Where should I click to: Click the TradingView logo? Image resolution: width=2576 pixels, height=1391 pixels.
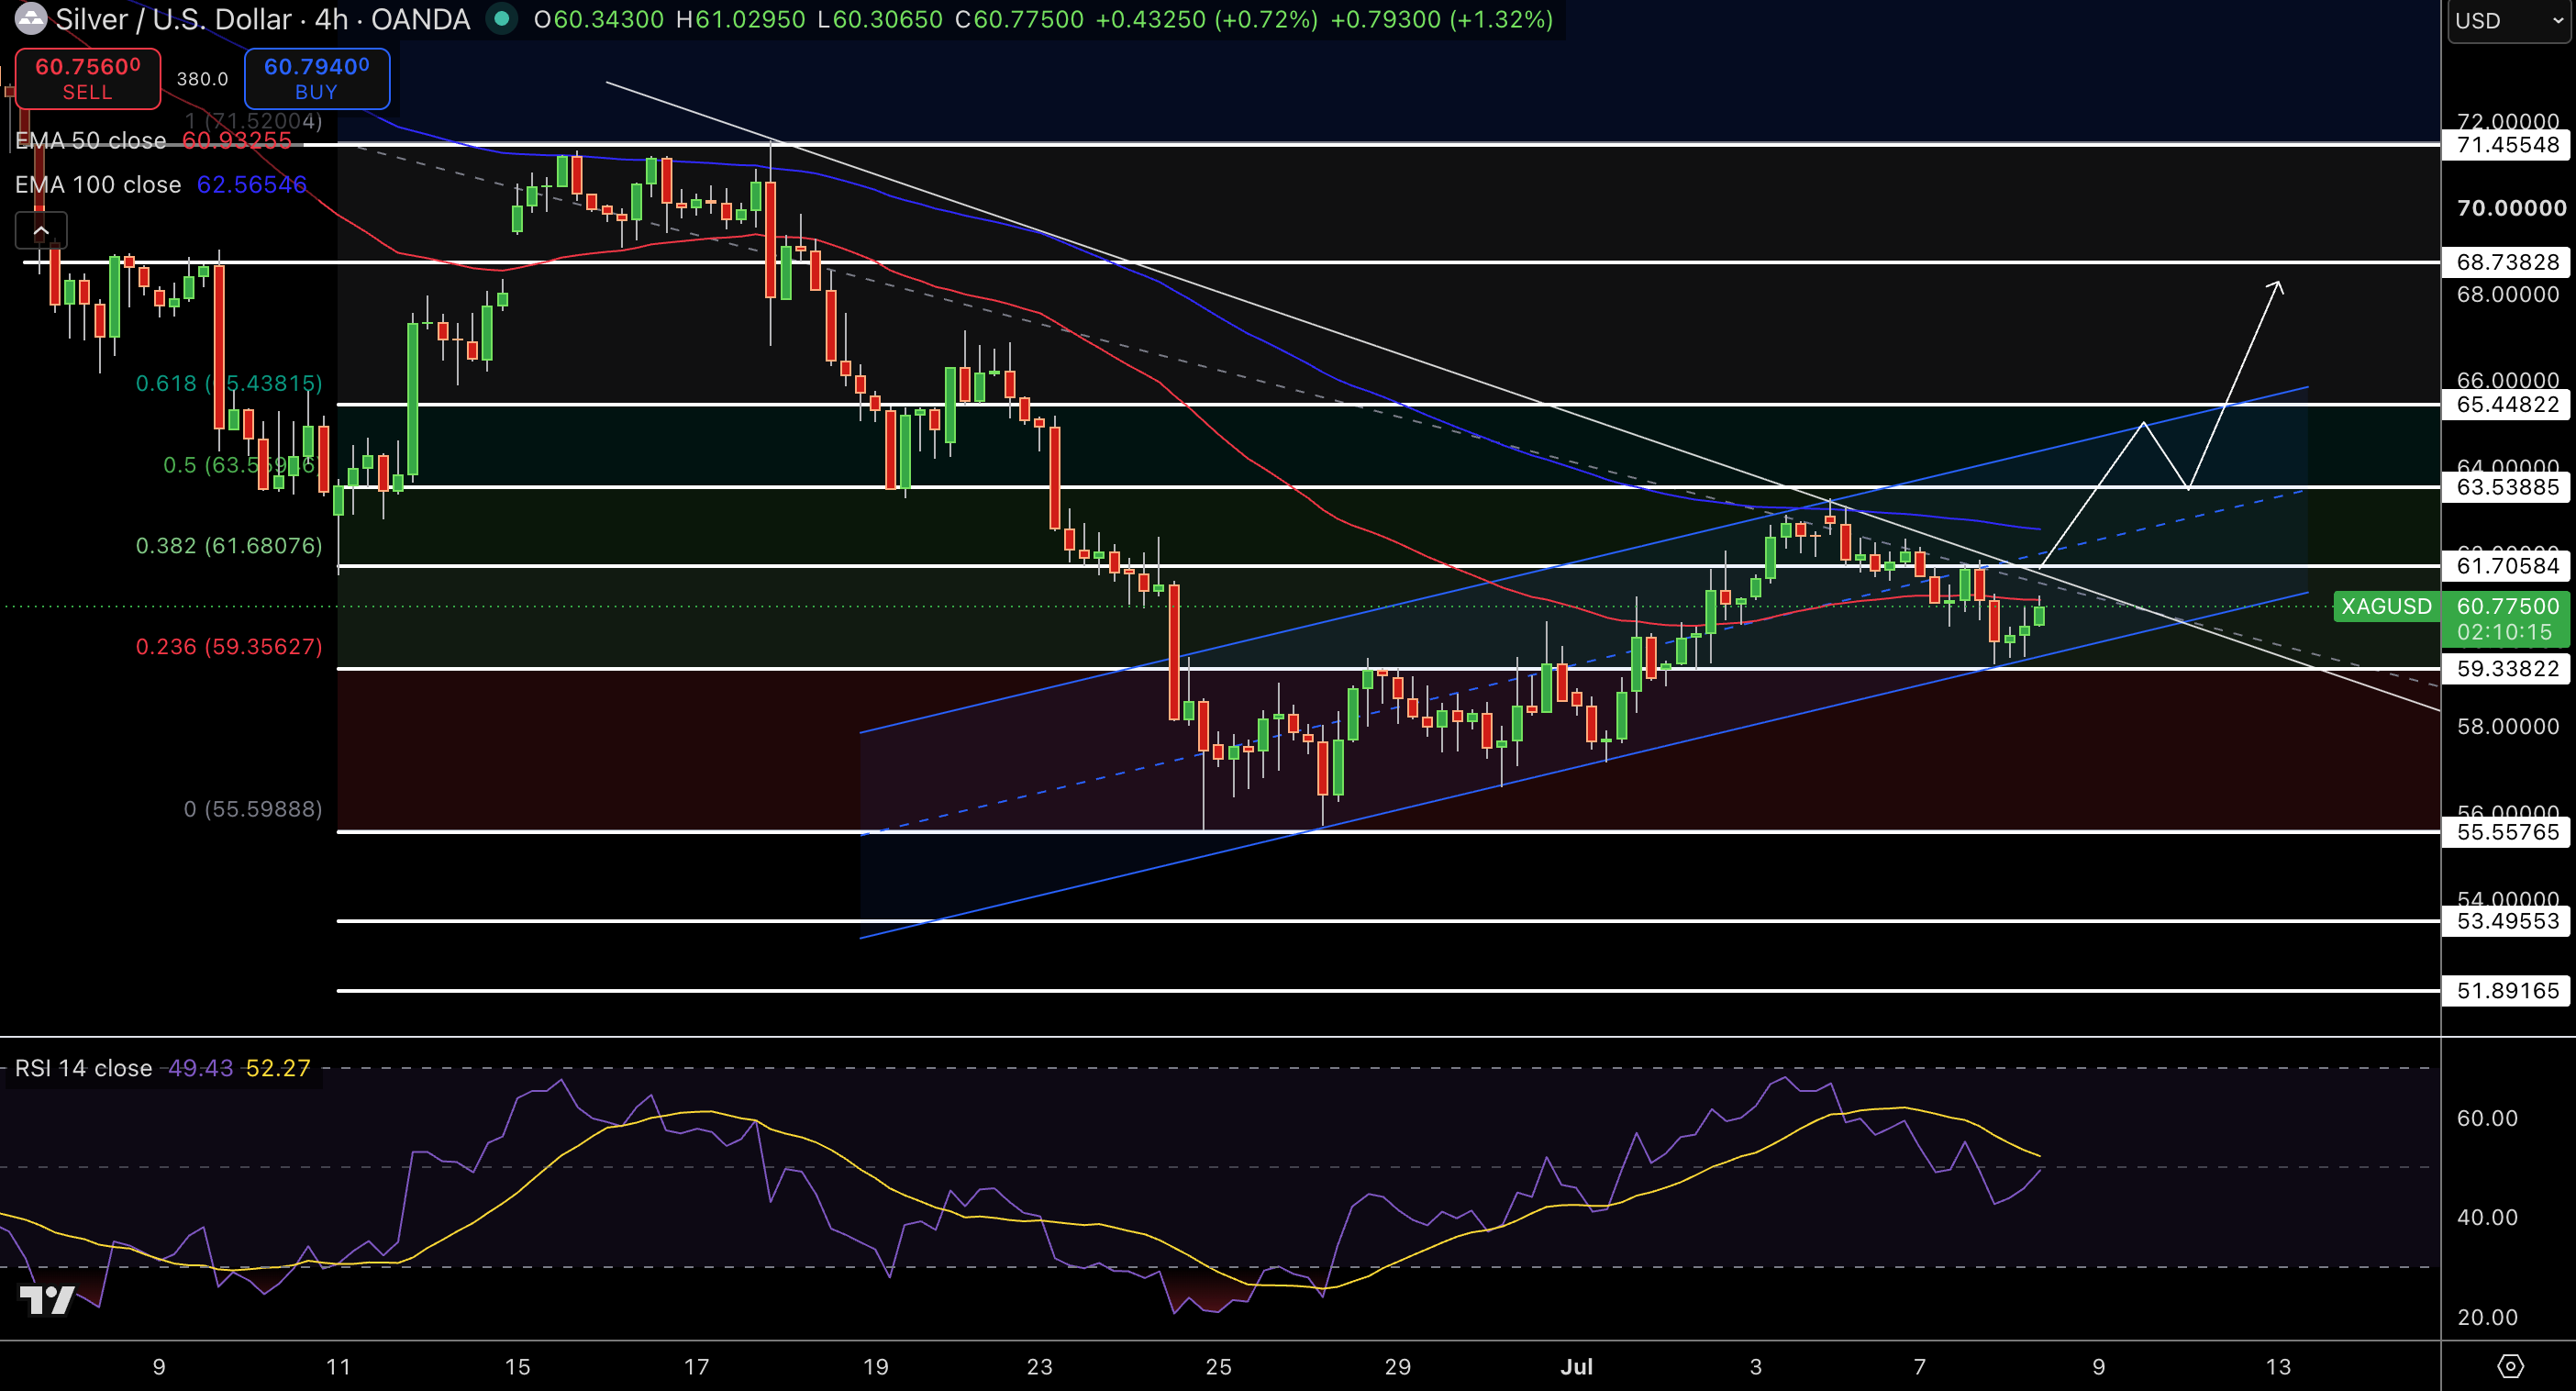47,1299
